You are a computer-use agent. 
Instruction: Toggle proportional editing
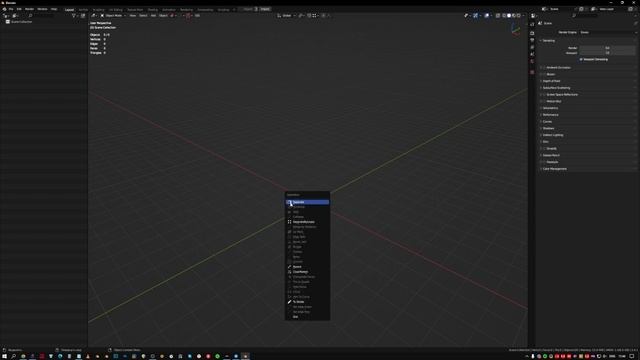[323, 16]
